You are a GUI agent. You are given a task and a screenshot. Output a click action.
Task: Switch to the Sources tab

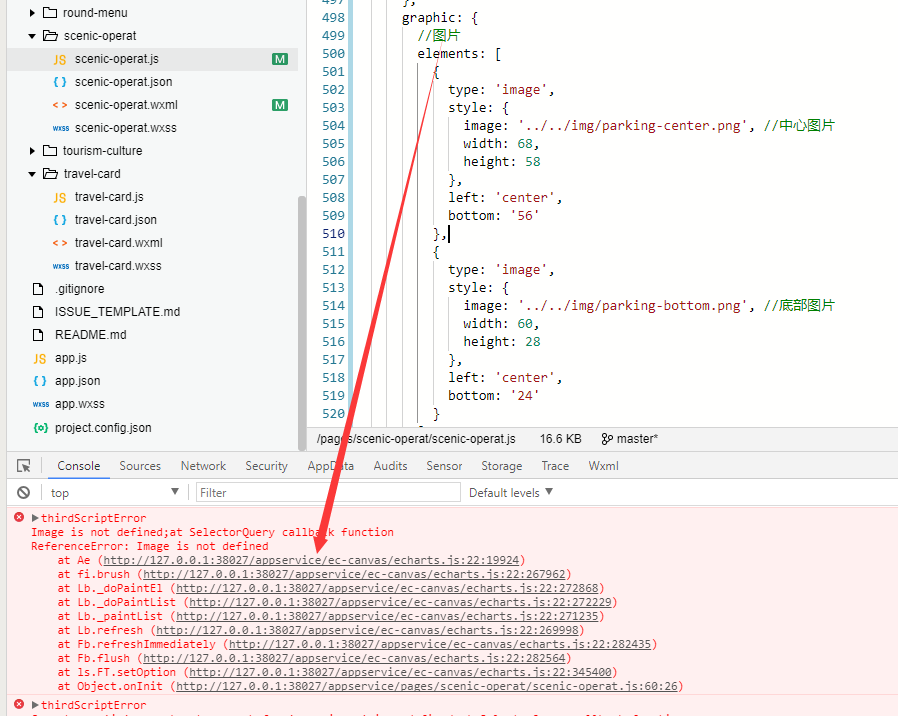(x=140, y=466)
